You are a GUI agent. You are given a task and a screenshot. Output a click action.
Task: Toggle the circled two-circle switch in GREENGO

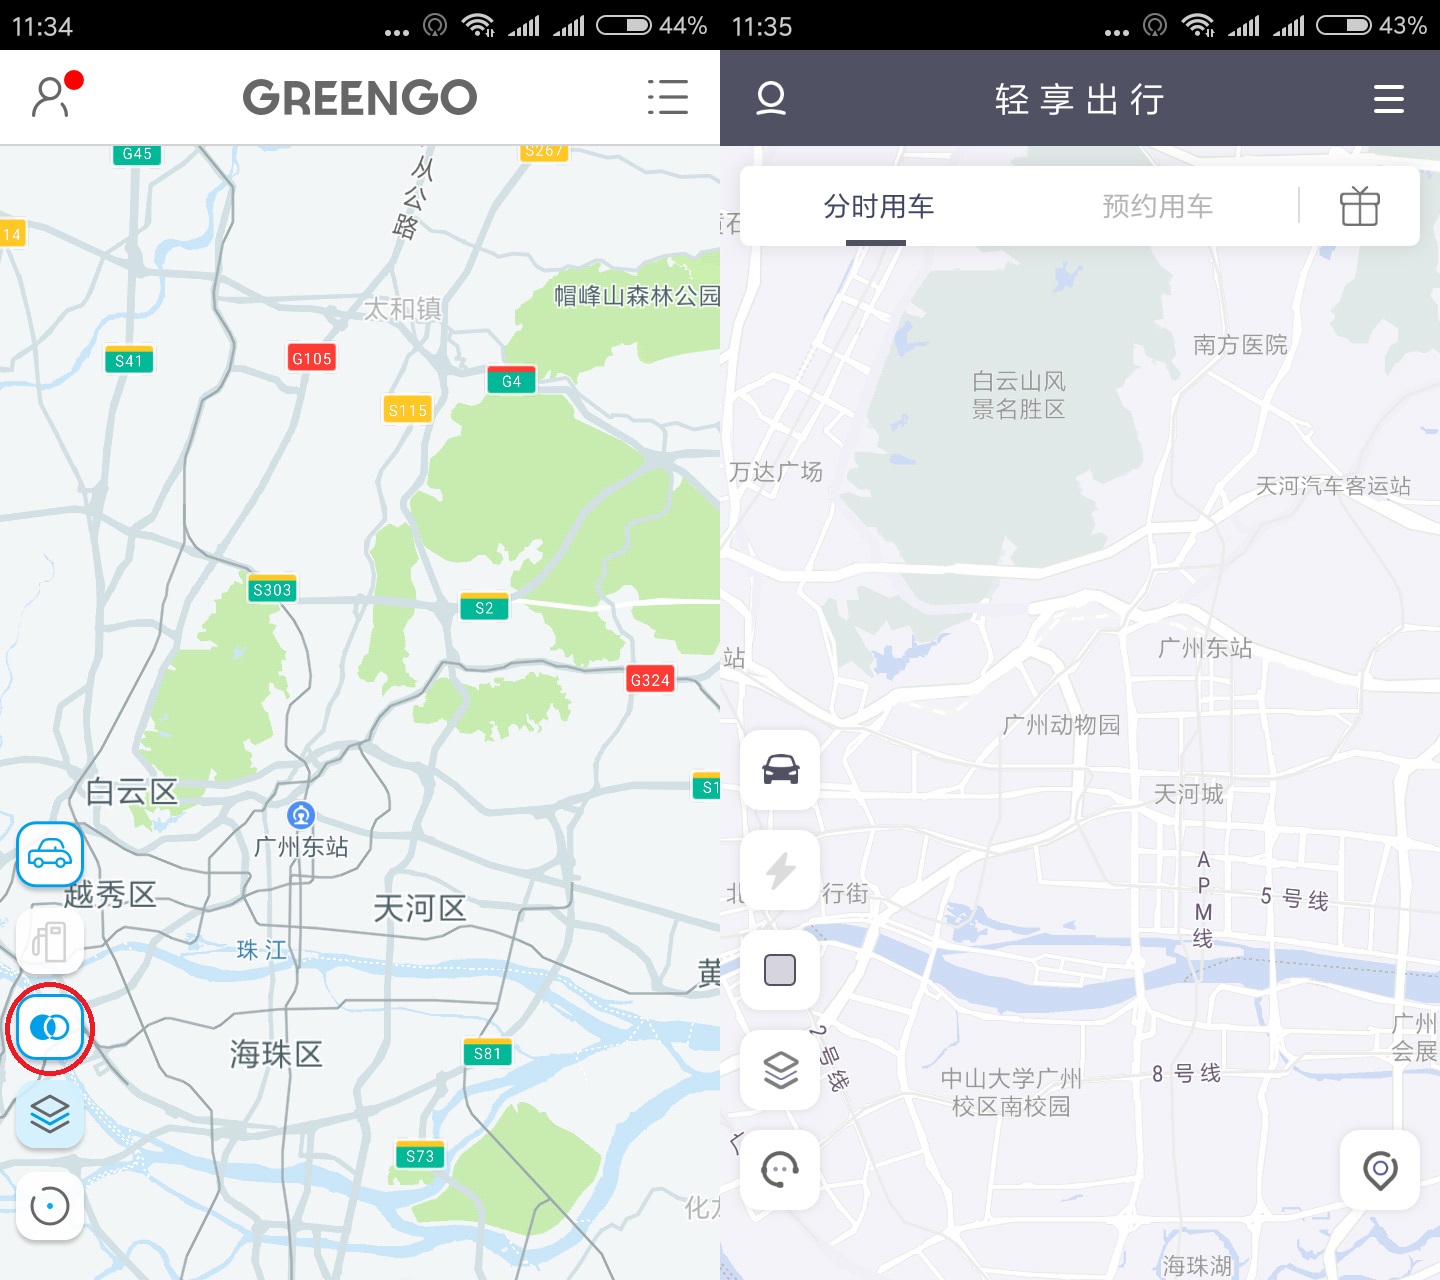pyautogui.click(x=50, y=1027)
